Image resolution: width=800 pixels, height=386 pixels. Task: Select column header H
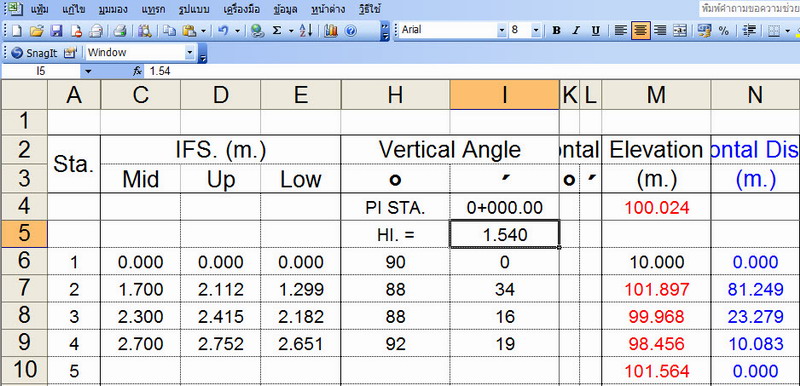pos(395,94)
